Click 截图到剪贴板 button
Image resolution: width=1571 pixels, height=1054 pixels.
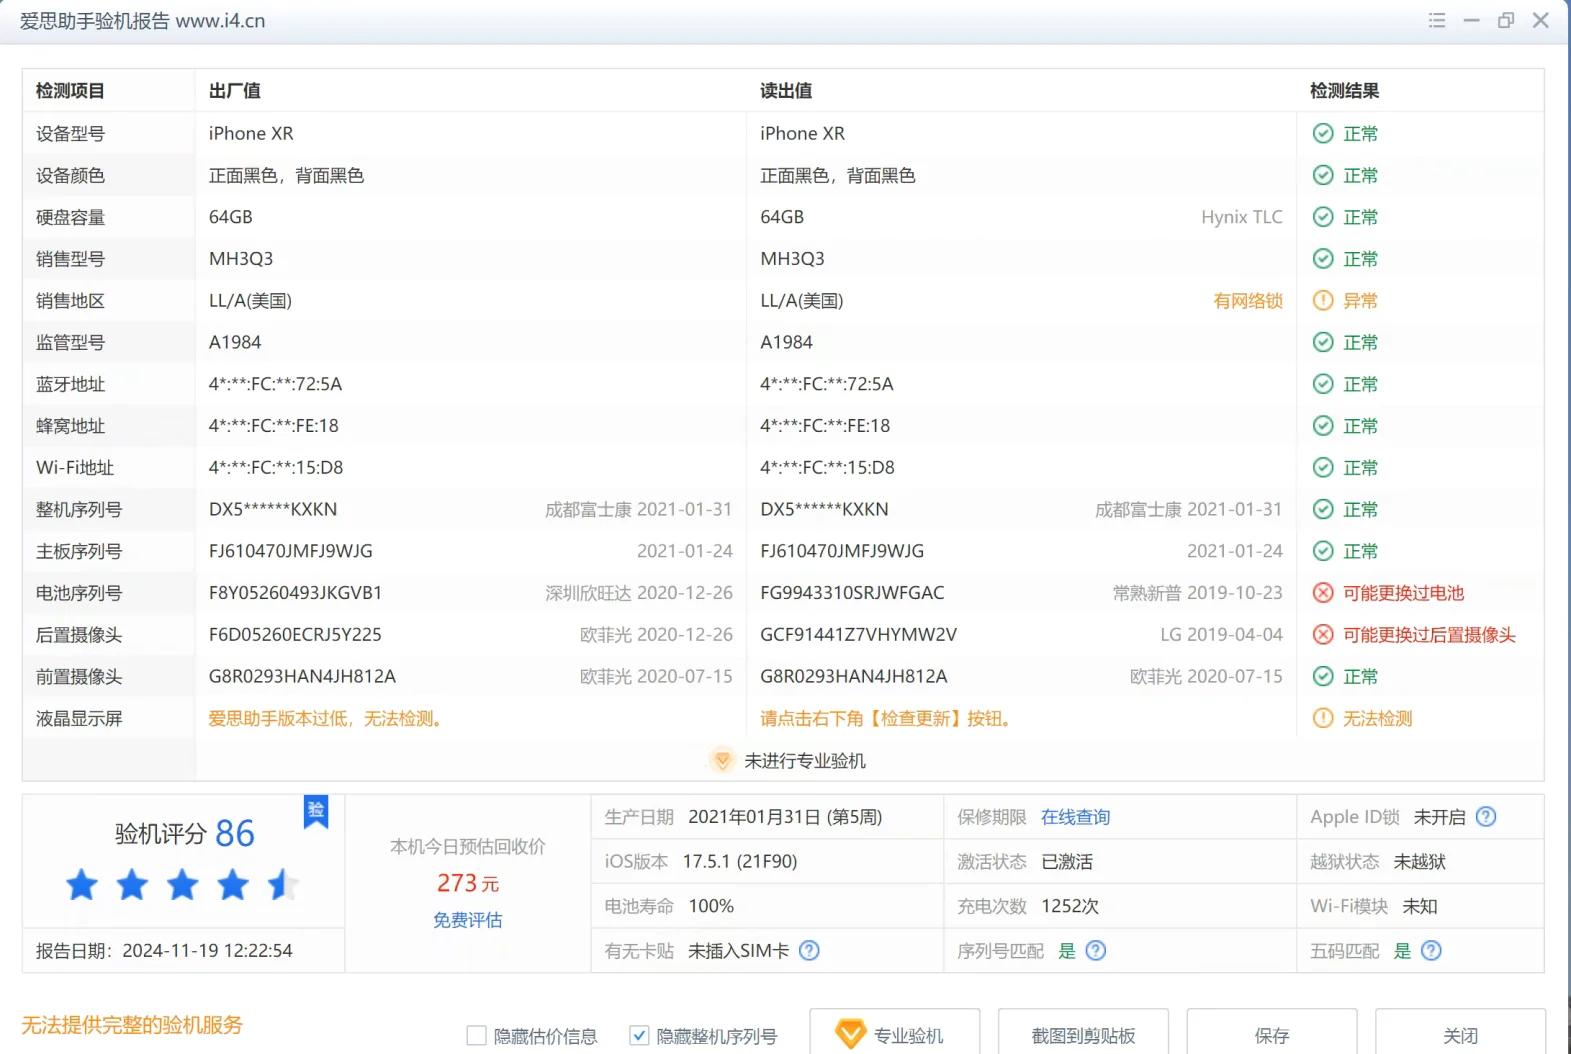(1083, 1034)
